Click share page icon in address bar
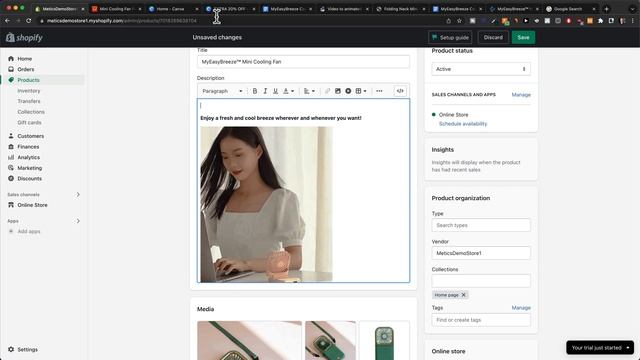 point(449,20)
